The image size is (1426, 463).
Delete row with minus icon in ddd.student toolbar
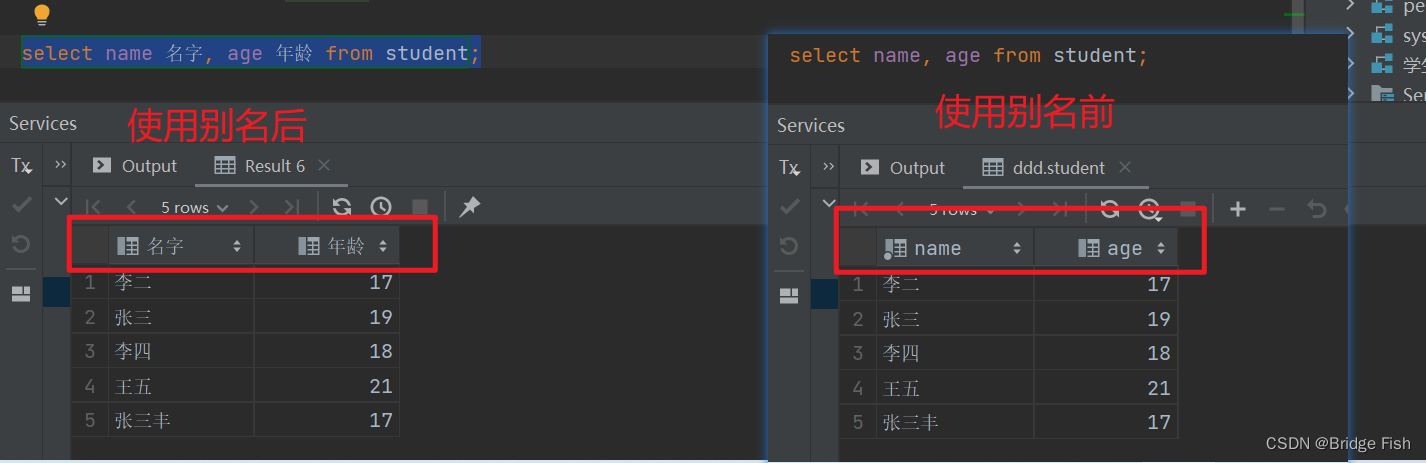point(1276,209)
